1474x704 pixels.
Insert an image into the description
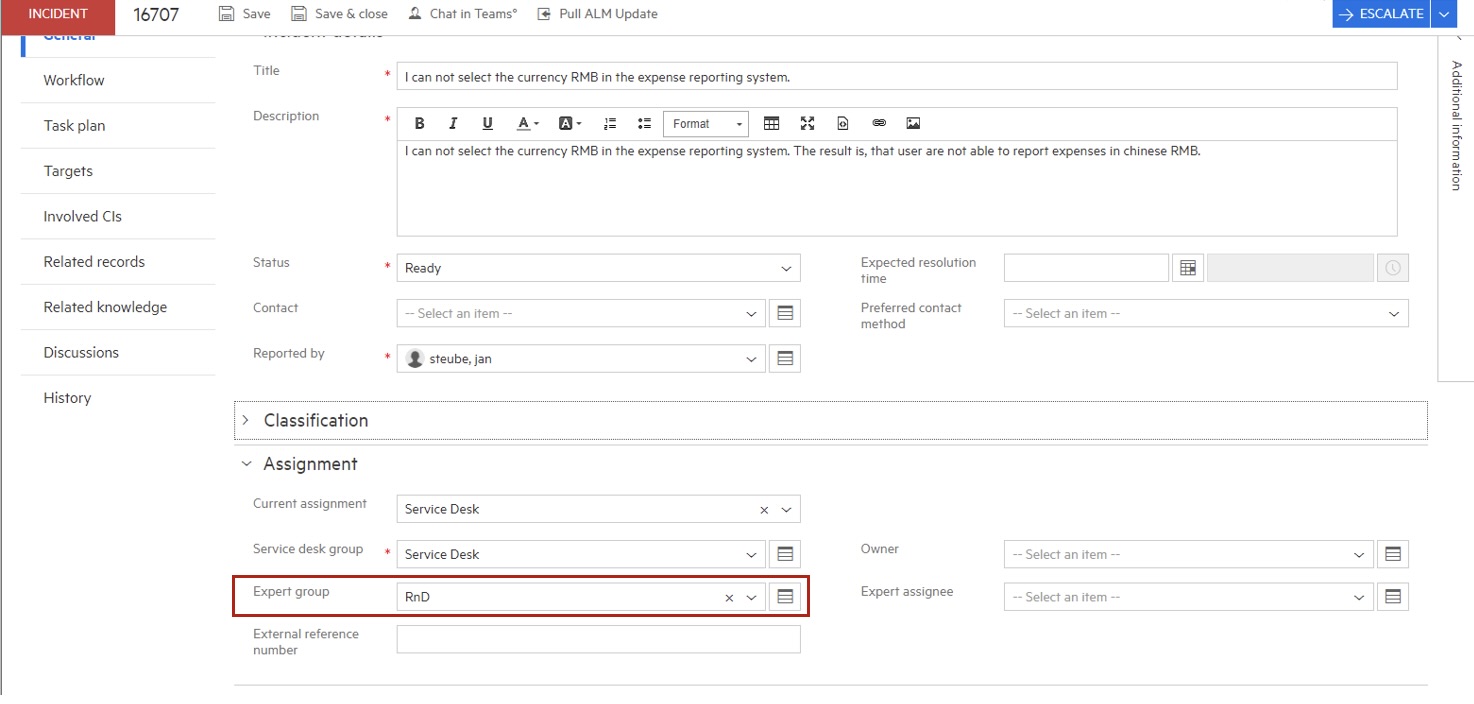(912, 122)
